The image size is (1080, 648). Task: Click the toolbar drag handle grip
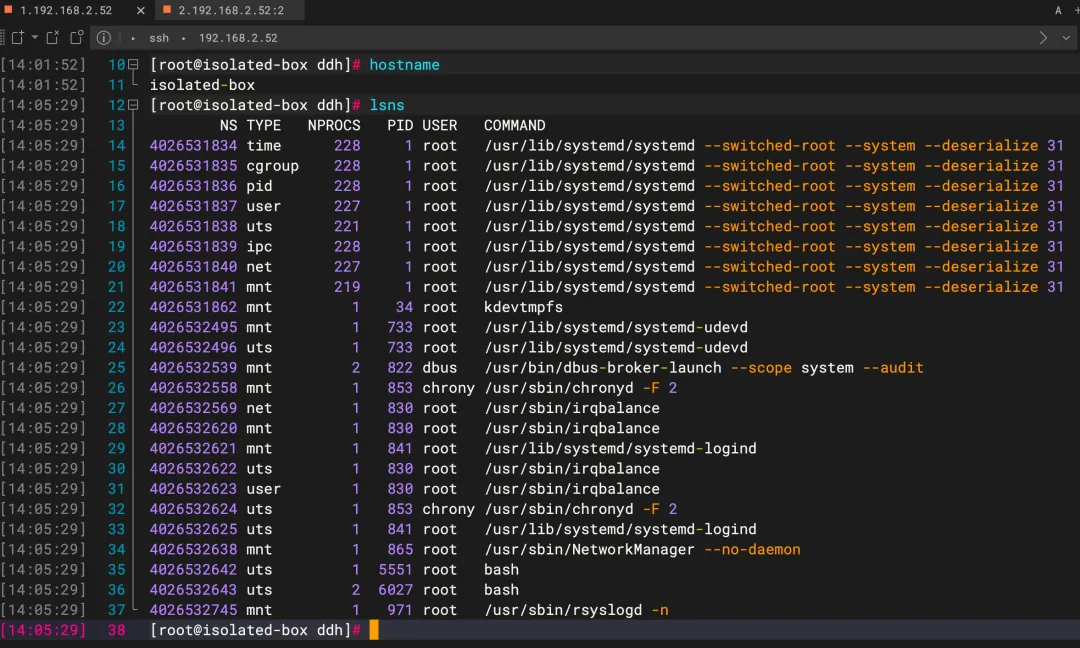(x=4, y=38)
